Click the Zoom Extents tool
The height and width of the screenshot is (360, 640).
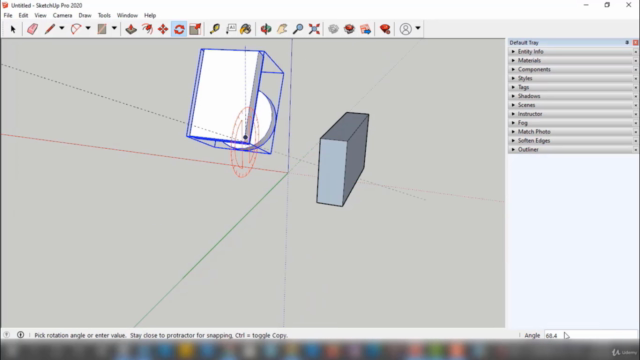click(x=314, y=29)
